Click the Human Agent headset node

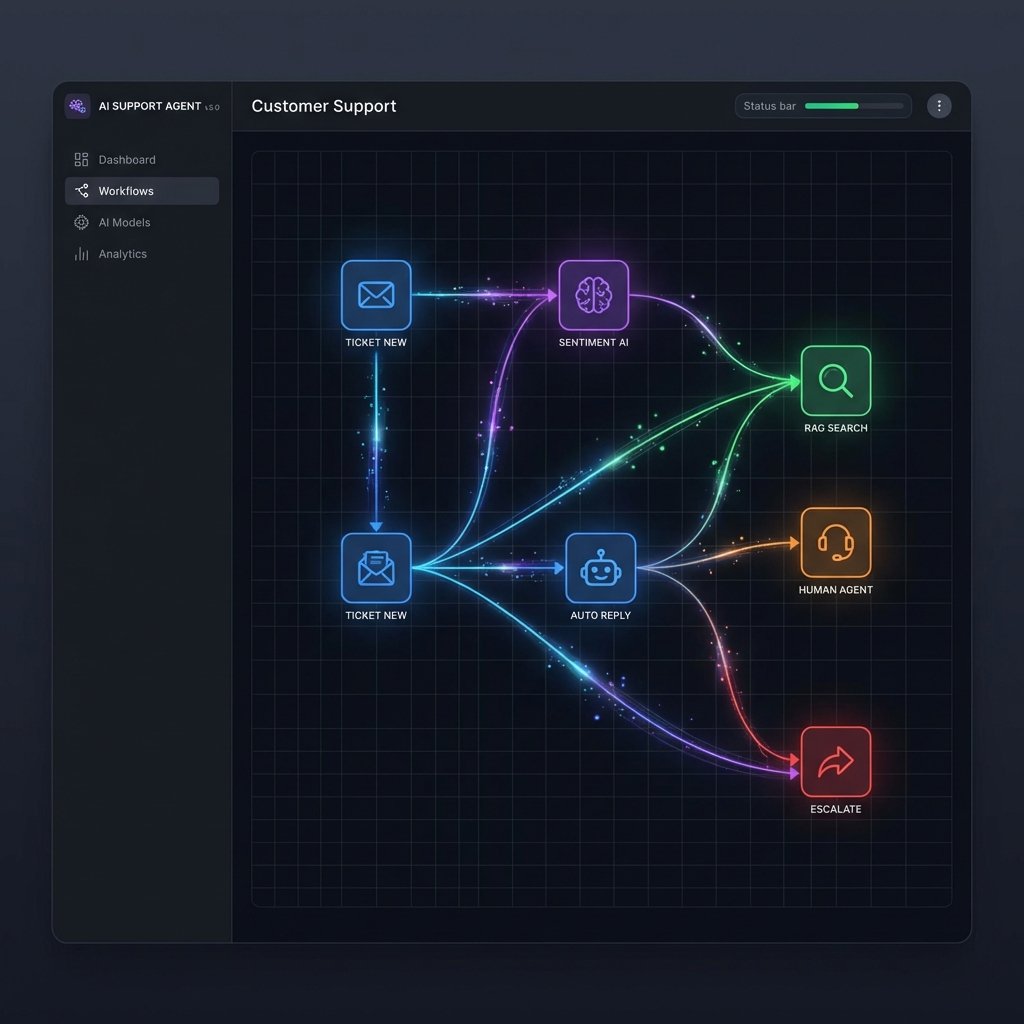click(836, 543)
